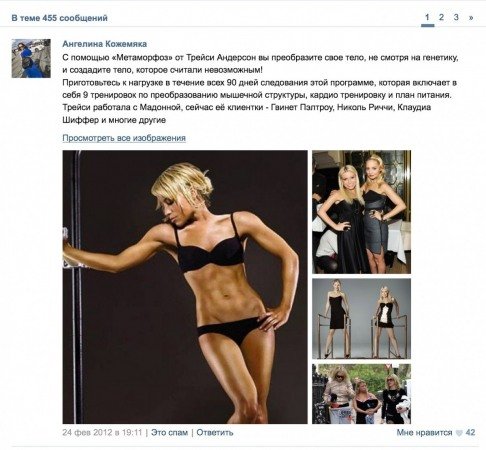Image resolution: width=486 pixels, height=450 pixels.
Task: Open photo of two blonde women in dresses
Action: coord(361,212)
